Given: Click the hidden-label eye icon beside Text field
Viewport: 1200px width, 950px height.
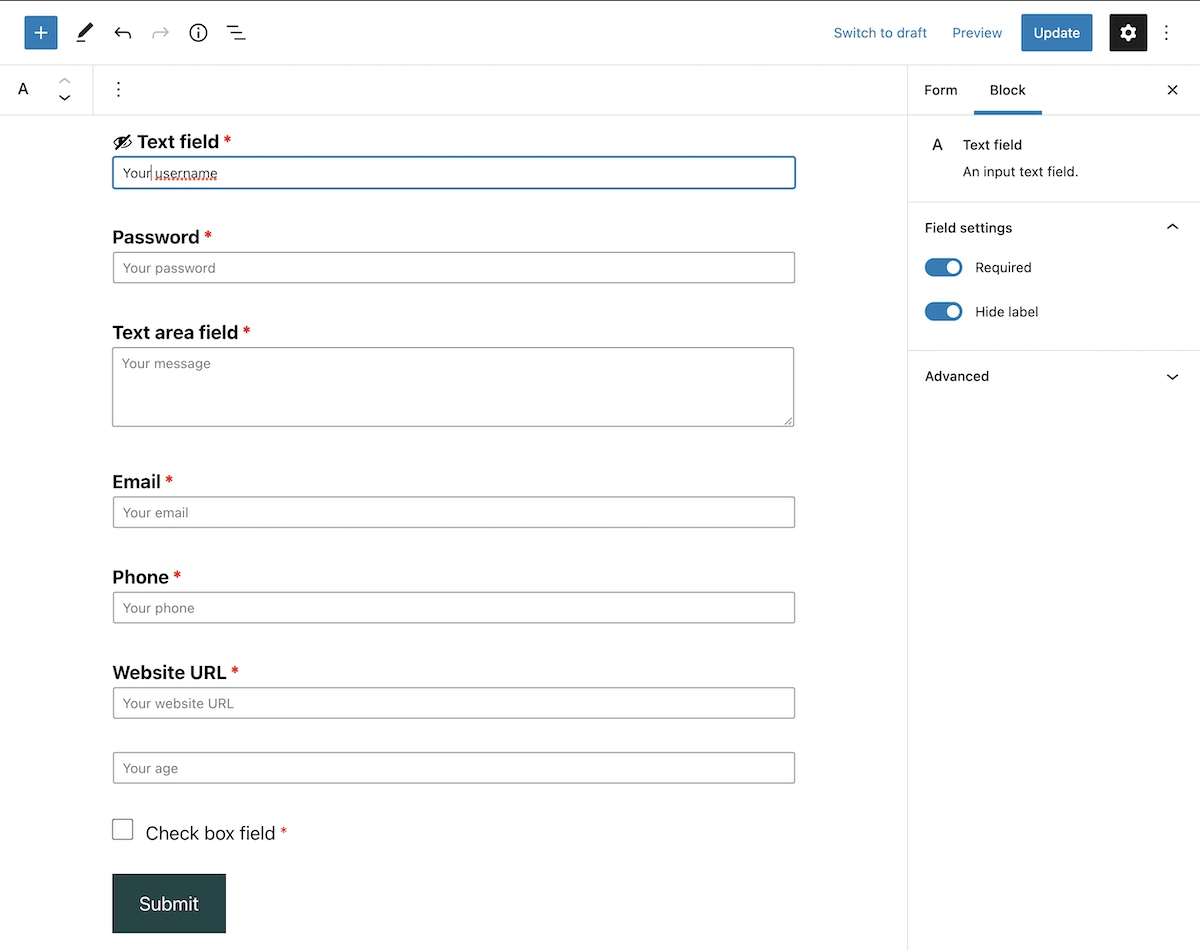Looking at the screenshot, I should [122, 142].
